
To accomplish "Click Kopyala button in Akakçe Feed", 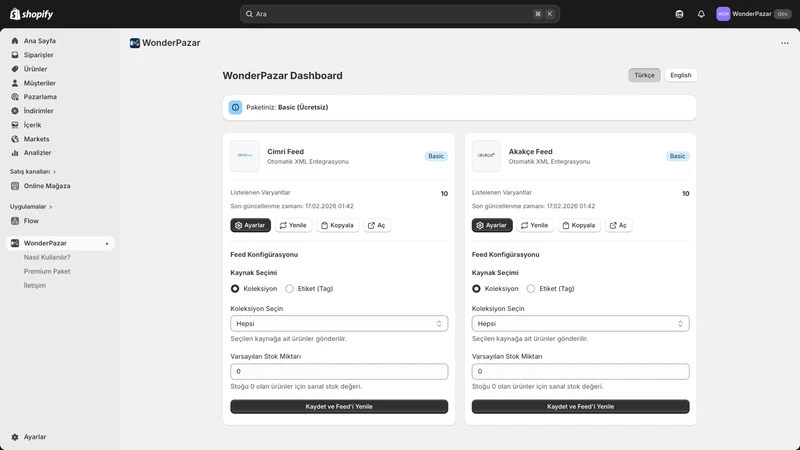I will coord(579,225).
